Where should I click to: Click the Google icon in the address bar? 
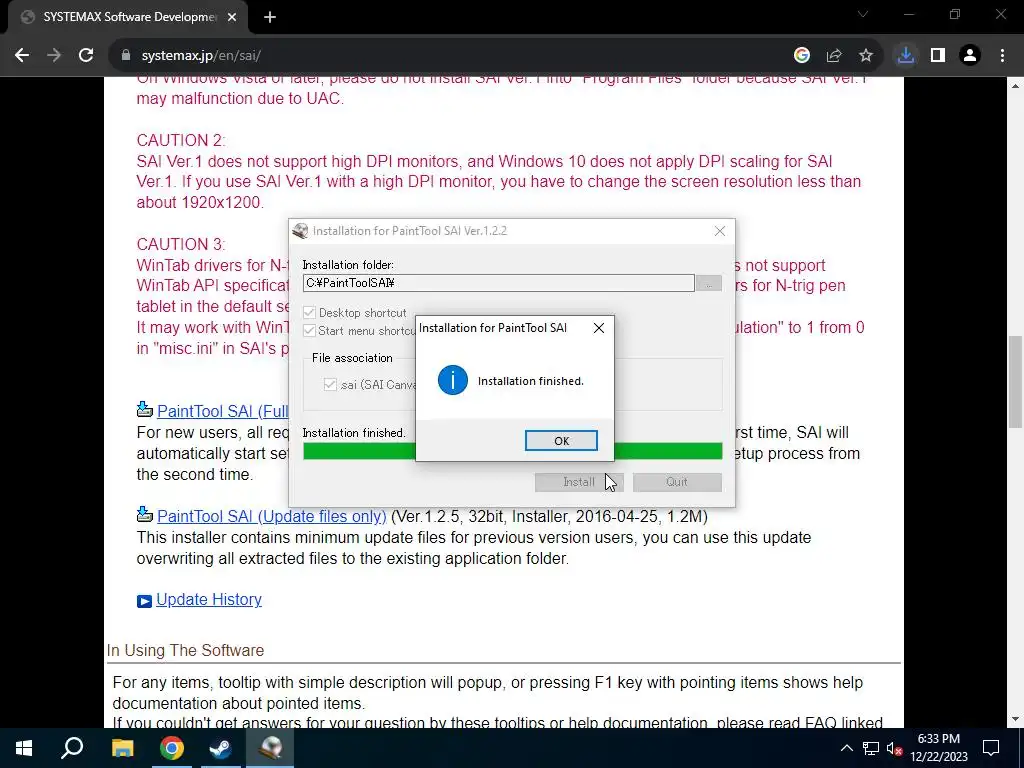(802, 56)
